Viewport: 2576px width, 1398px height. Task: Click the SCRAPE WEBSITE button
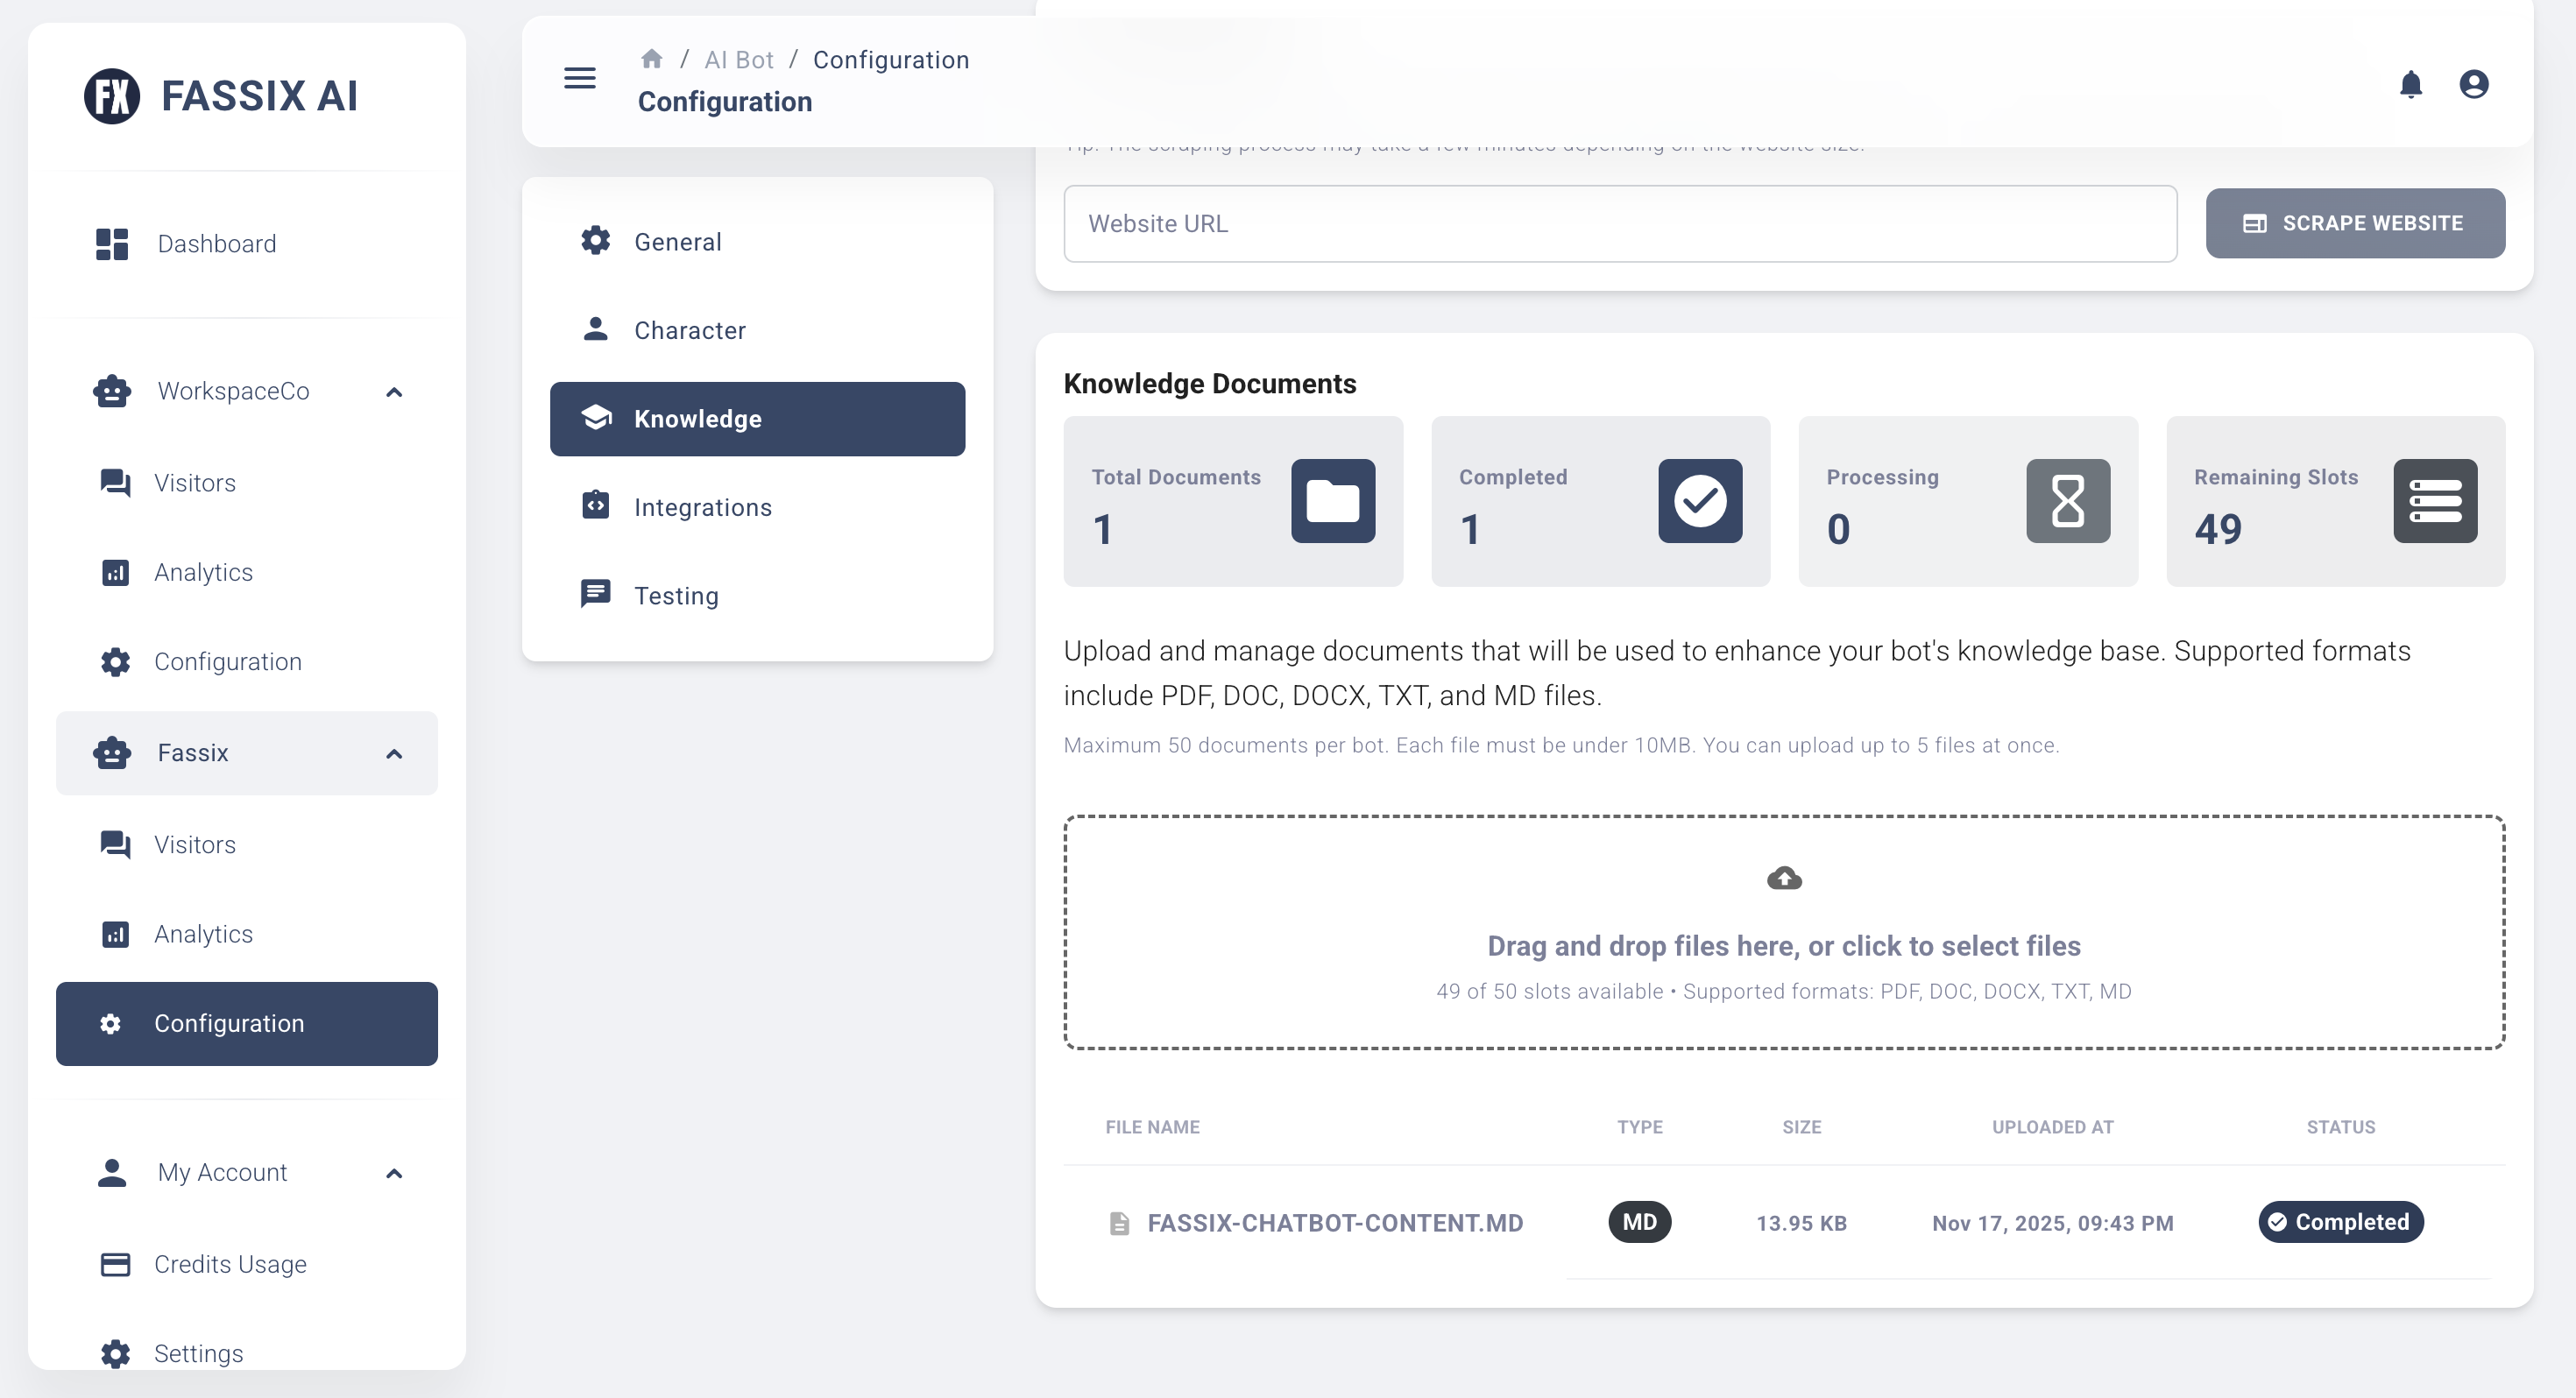[2355, 223]
